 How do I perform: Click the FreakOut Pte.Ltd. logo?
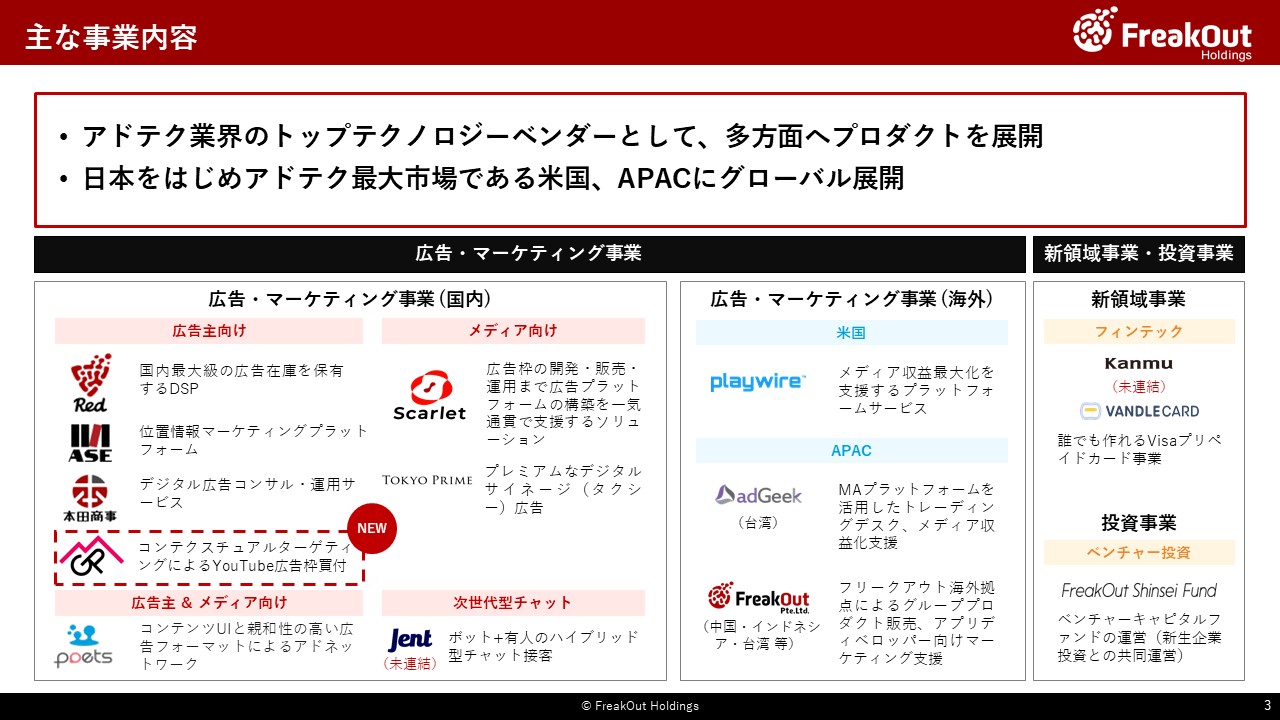(x=758, y=597)
